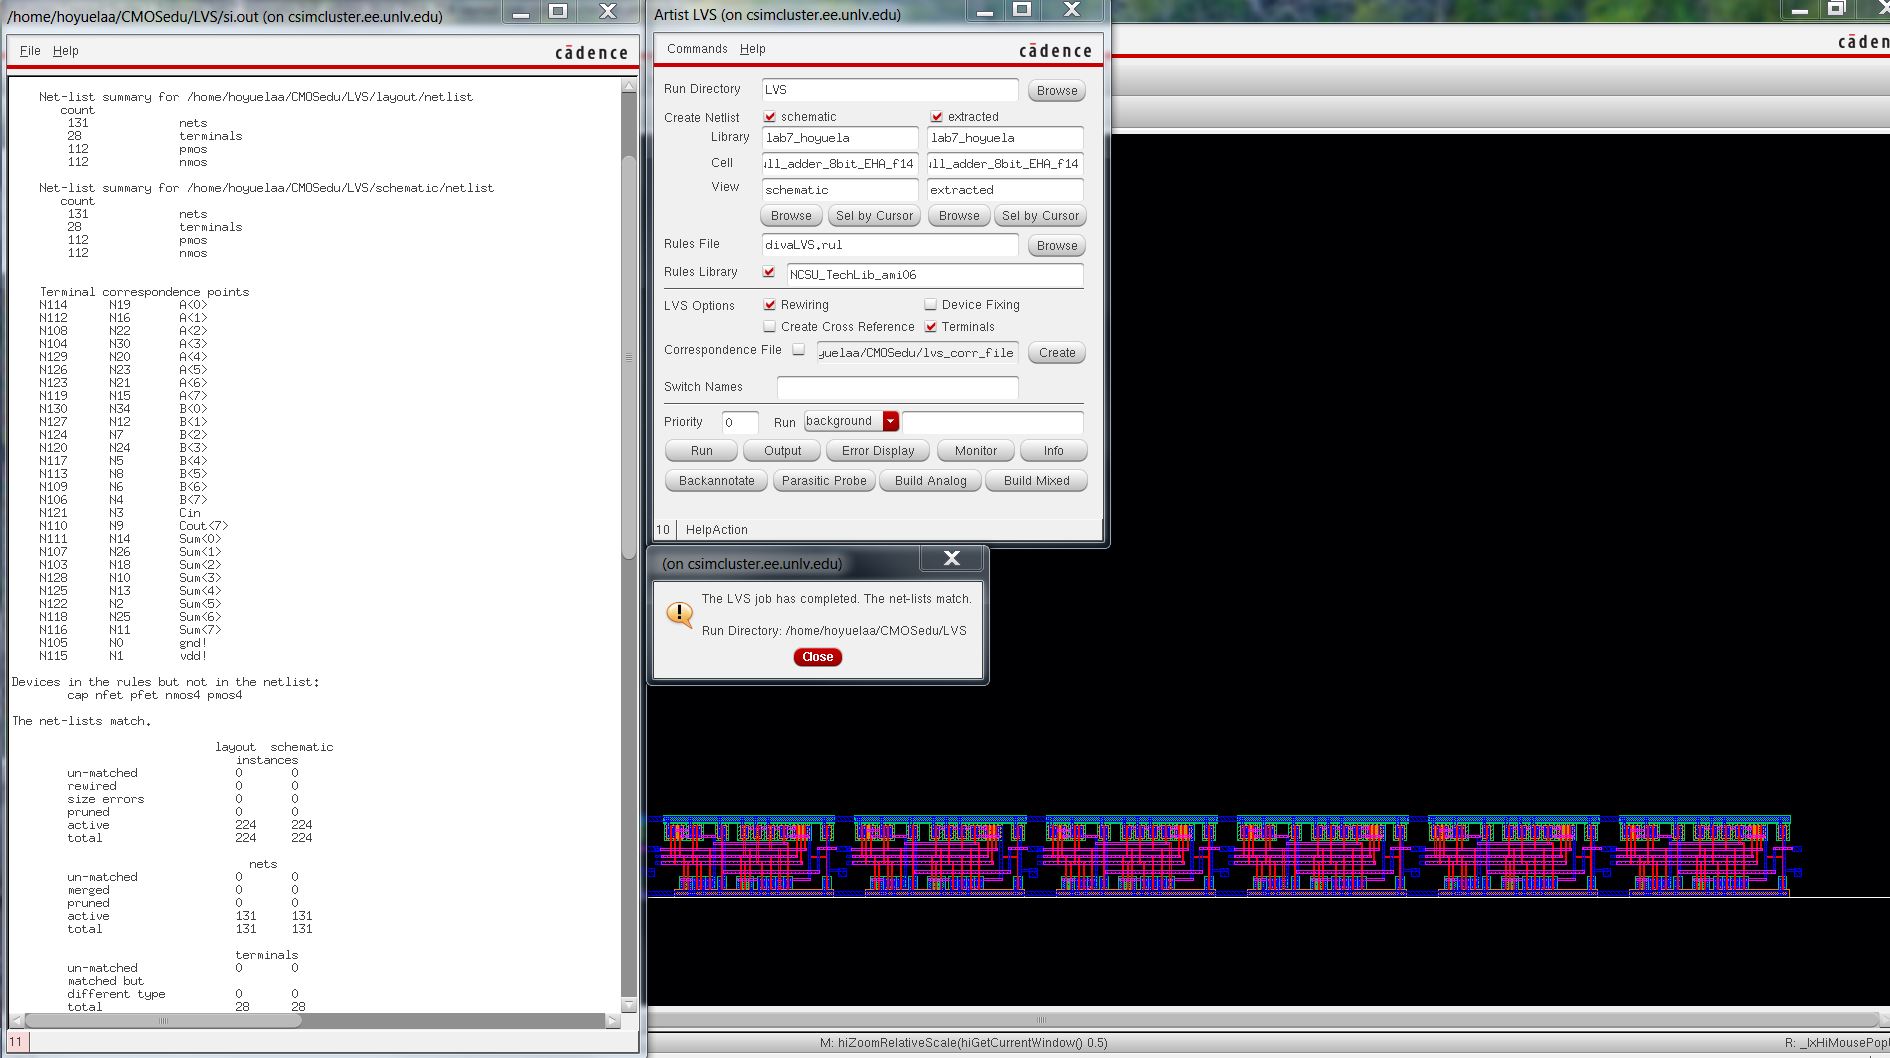Open Help menu in Artist LVS window

click(x=753, y=49)
